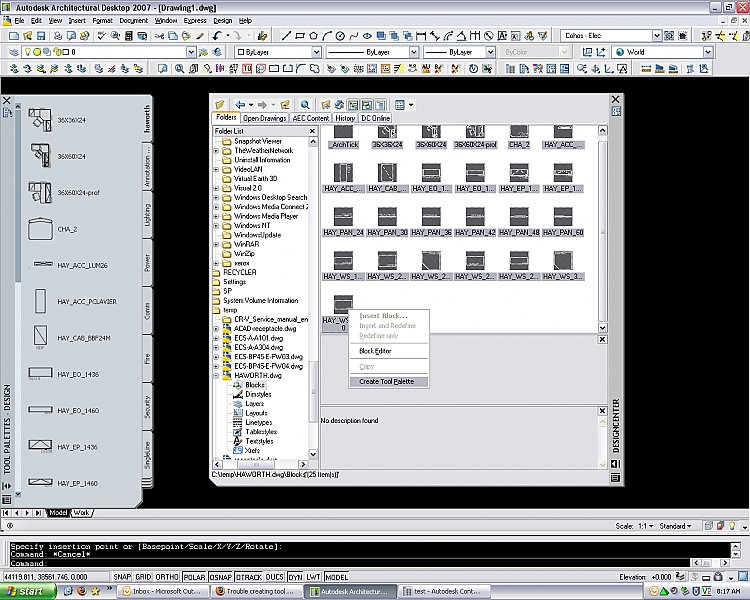Toggle DesignCenter Tree View
750x600 pixels.
353,104
